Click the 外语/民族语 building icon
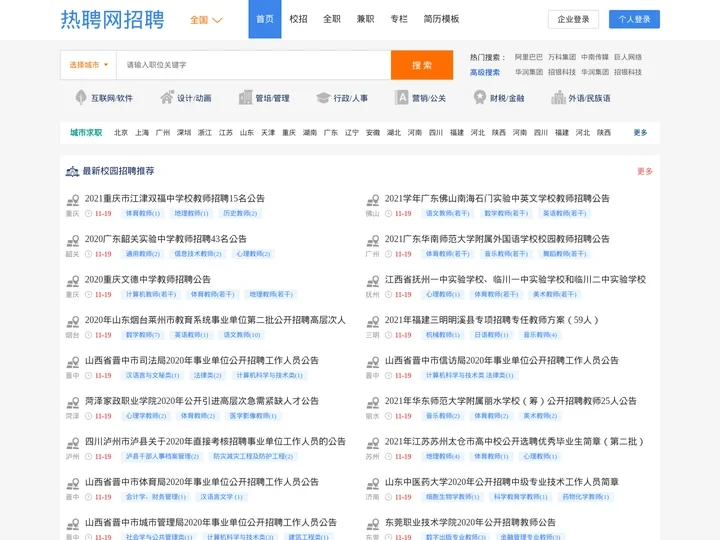The height and width of the screenshot is (540, 720). click(x=558, y=97)
